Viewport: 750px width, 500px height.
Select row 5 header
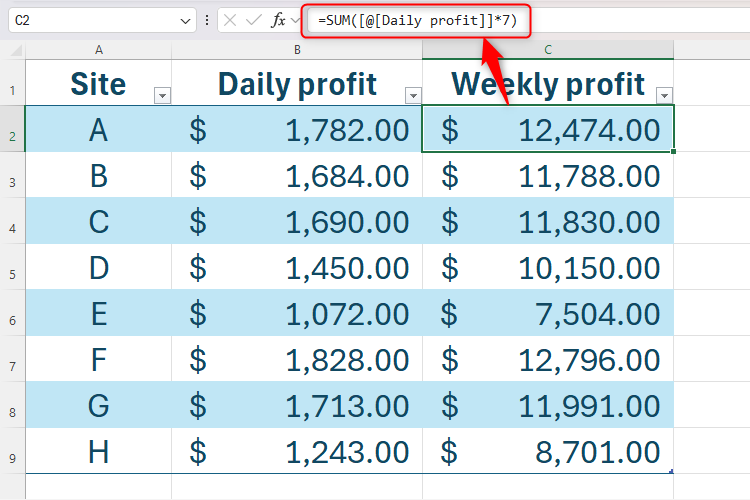point(12,267)
